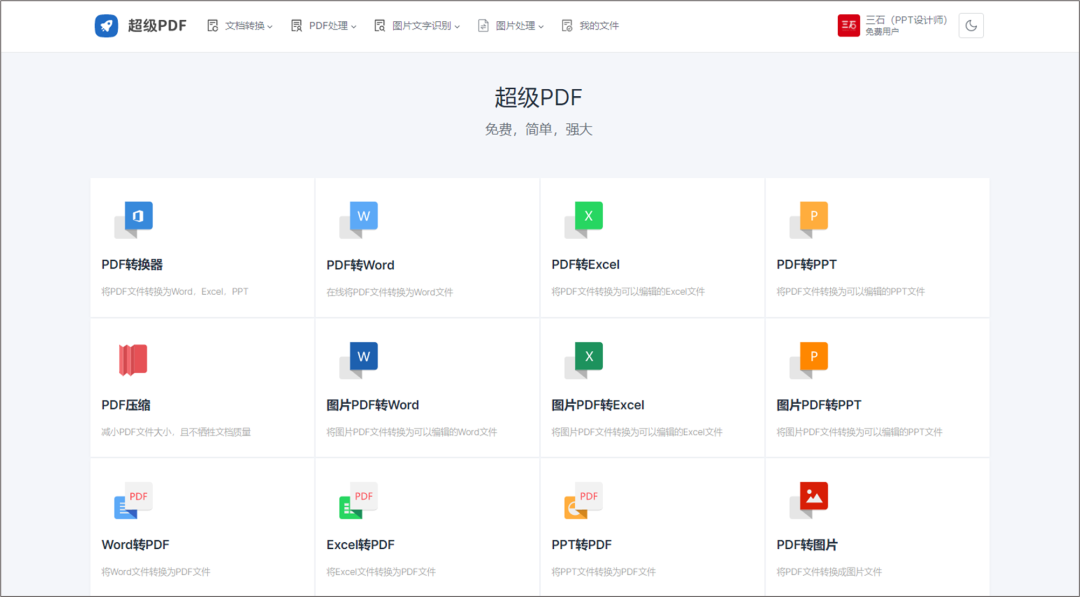This screenshot has height=597, width=1080.
Task: Expand the 图片处理 menu
Action: click(511, 26)
